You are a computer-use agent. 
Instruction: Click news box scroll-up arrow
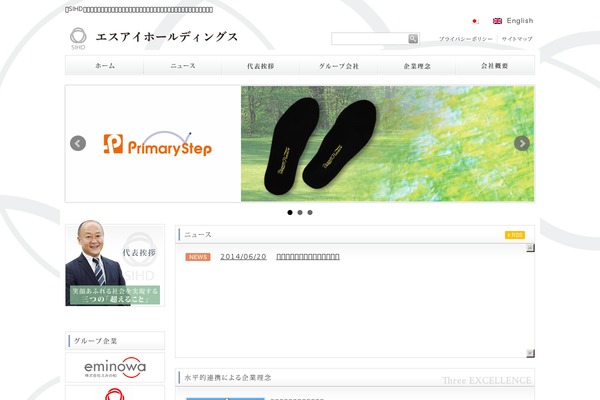530,248
